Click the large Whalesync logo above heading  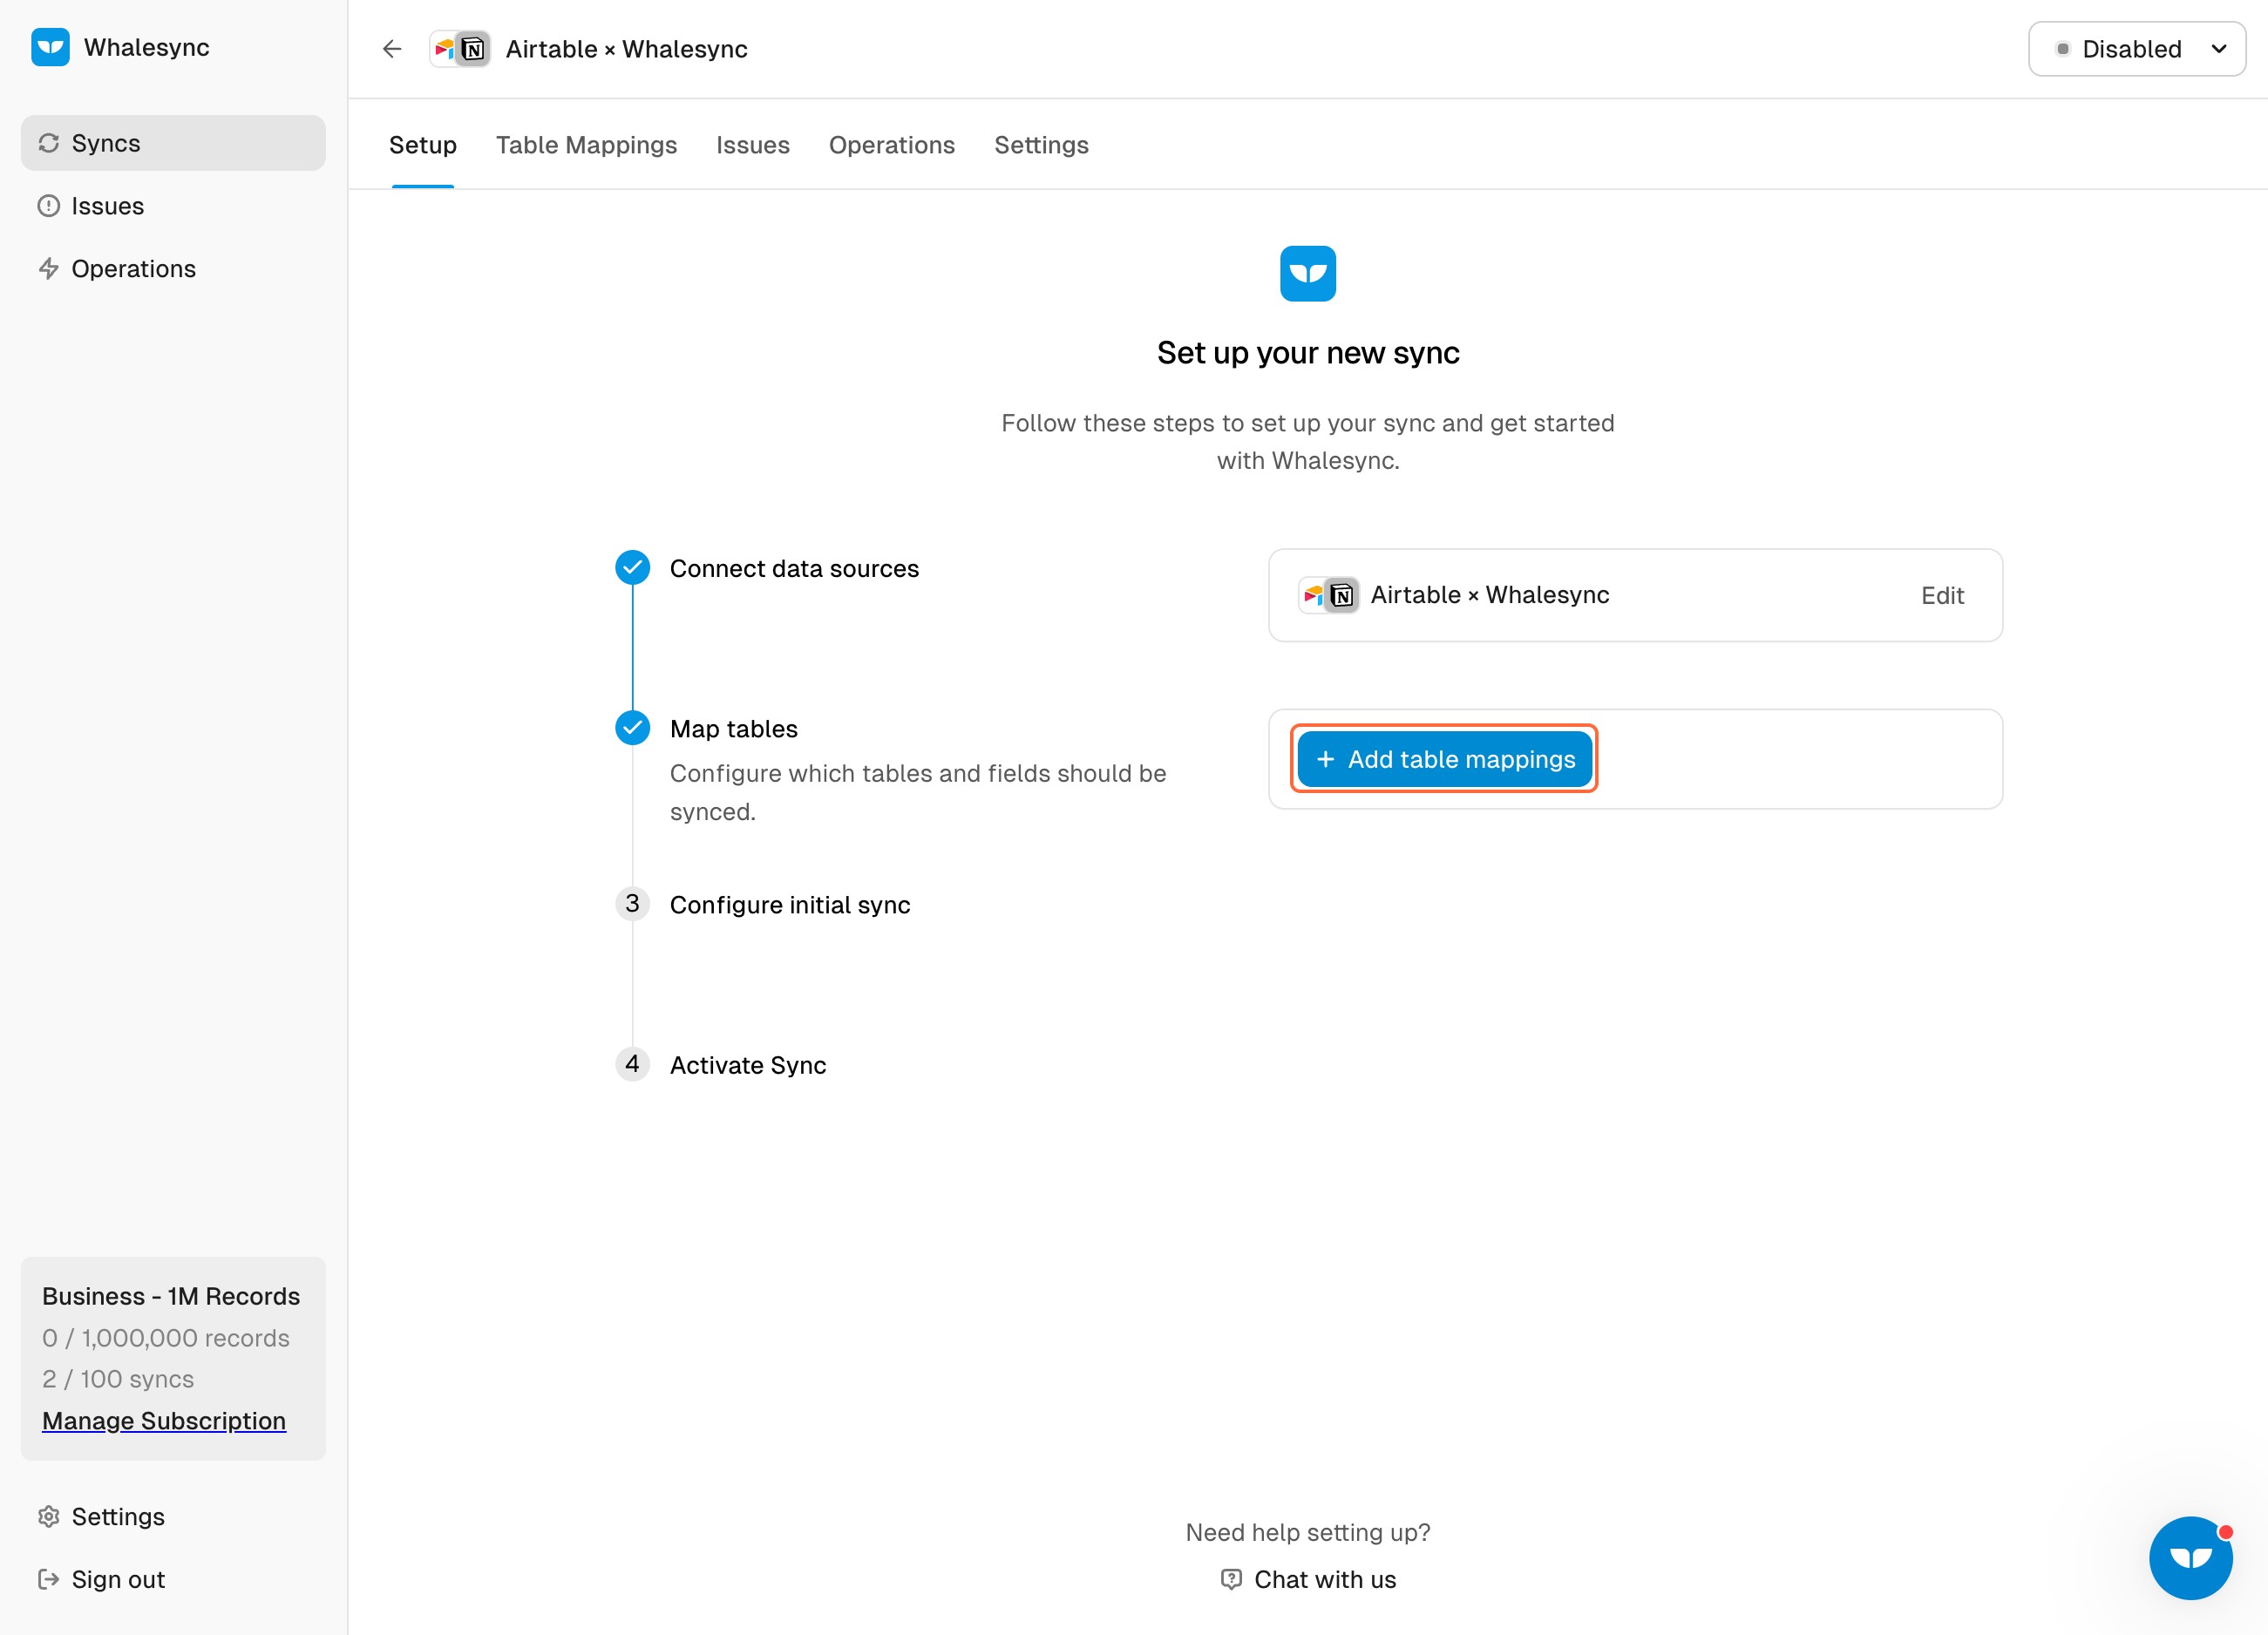point(1307,273)
